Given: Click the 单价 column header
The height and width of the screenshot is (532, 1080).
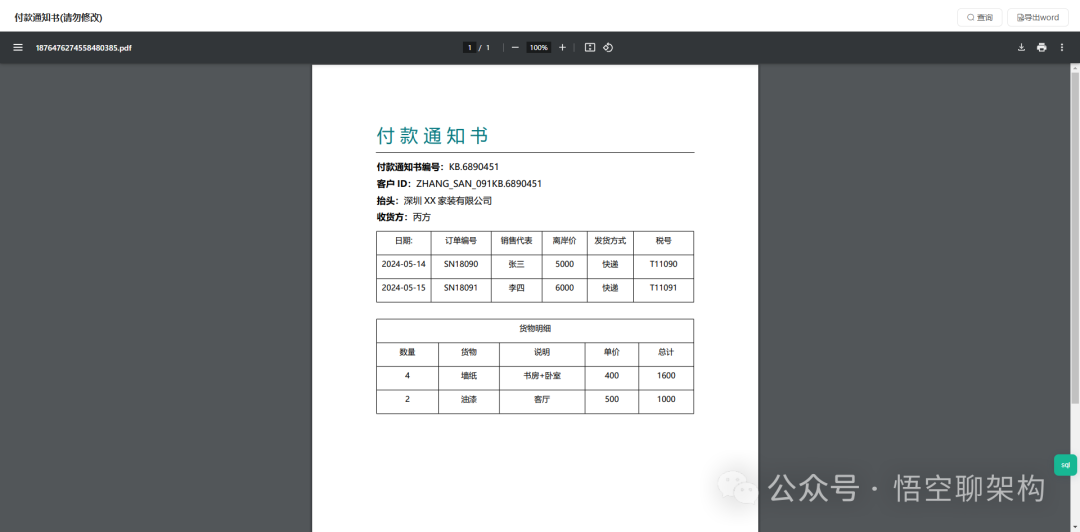Looking at the screenshot, I should [x=612, y=352].
